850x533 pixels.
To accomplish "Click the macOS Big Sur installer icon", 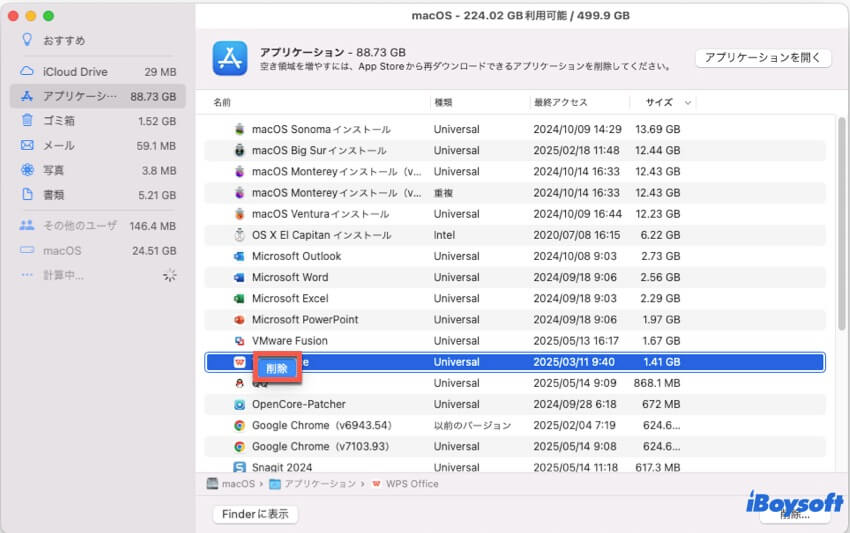I will [240, 150].
